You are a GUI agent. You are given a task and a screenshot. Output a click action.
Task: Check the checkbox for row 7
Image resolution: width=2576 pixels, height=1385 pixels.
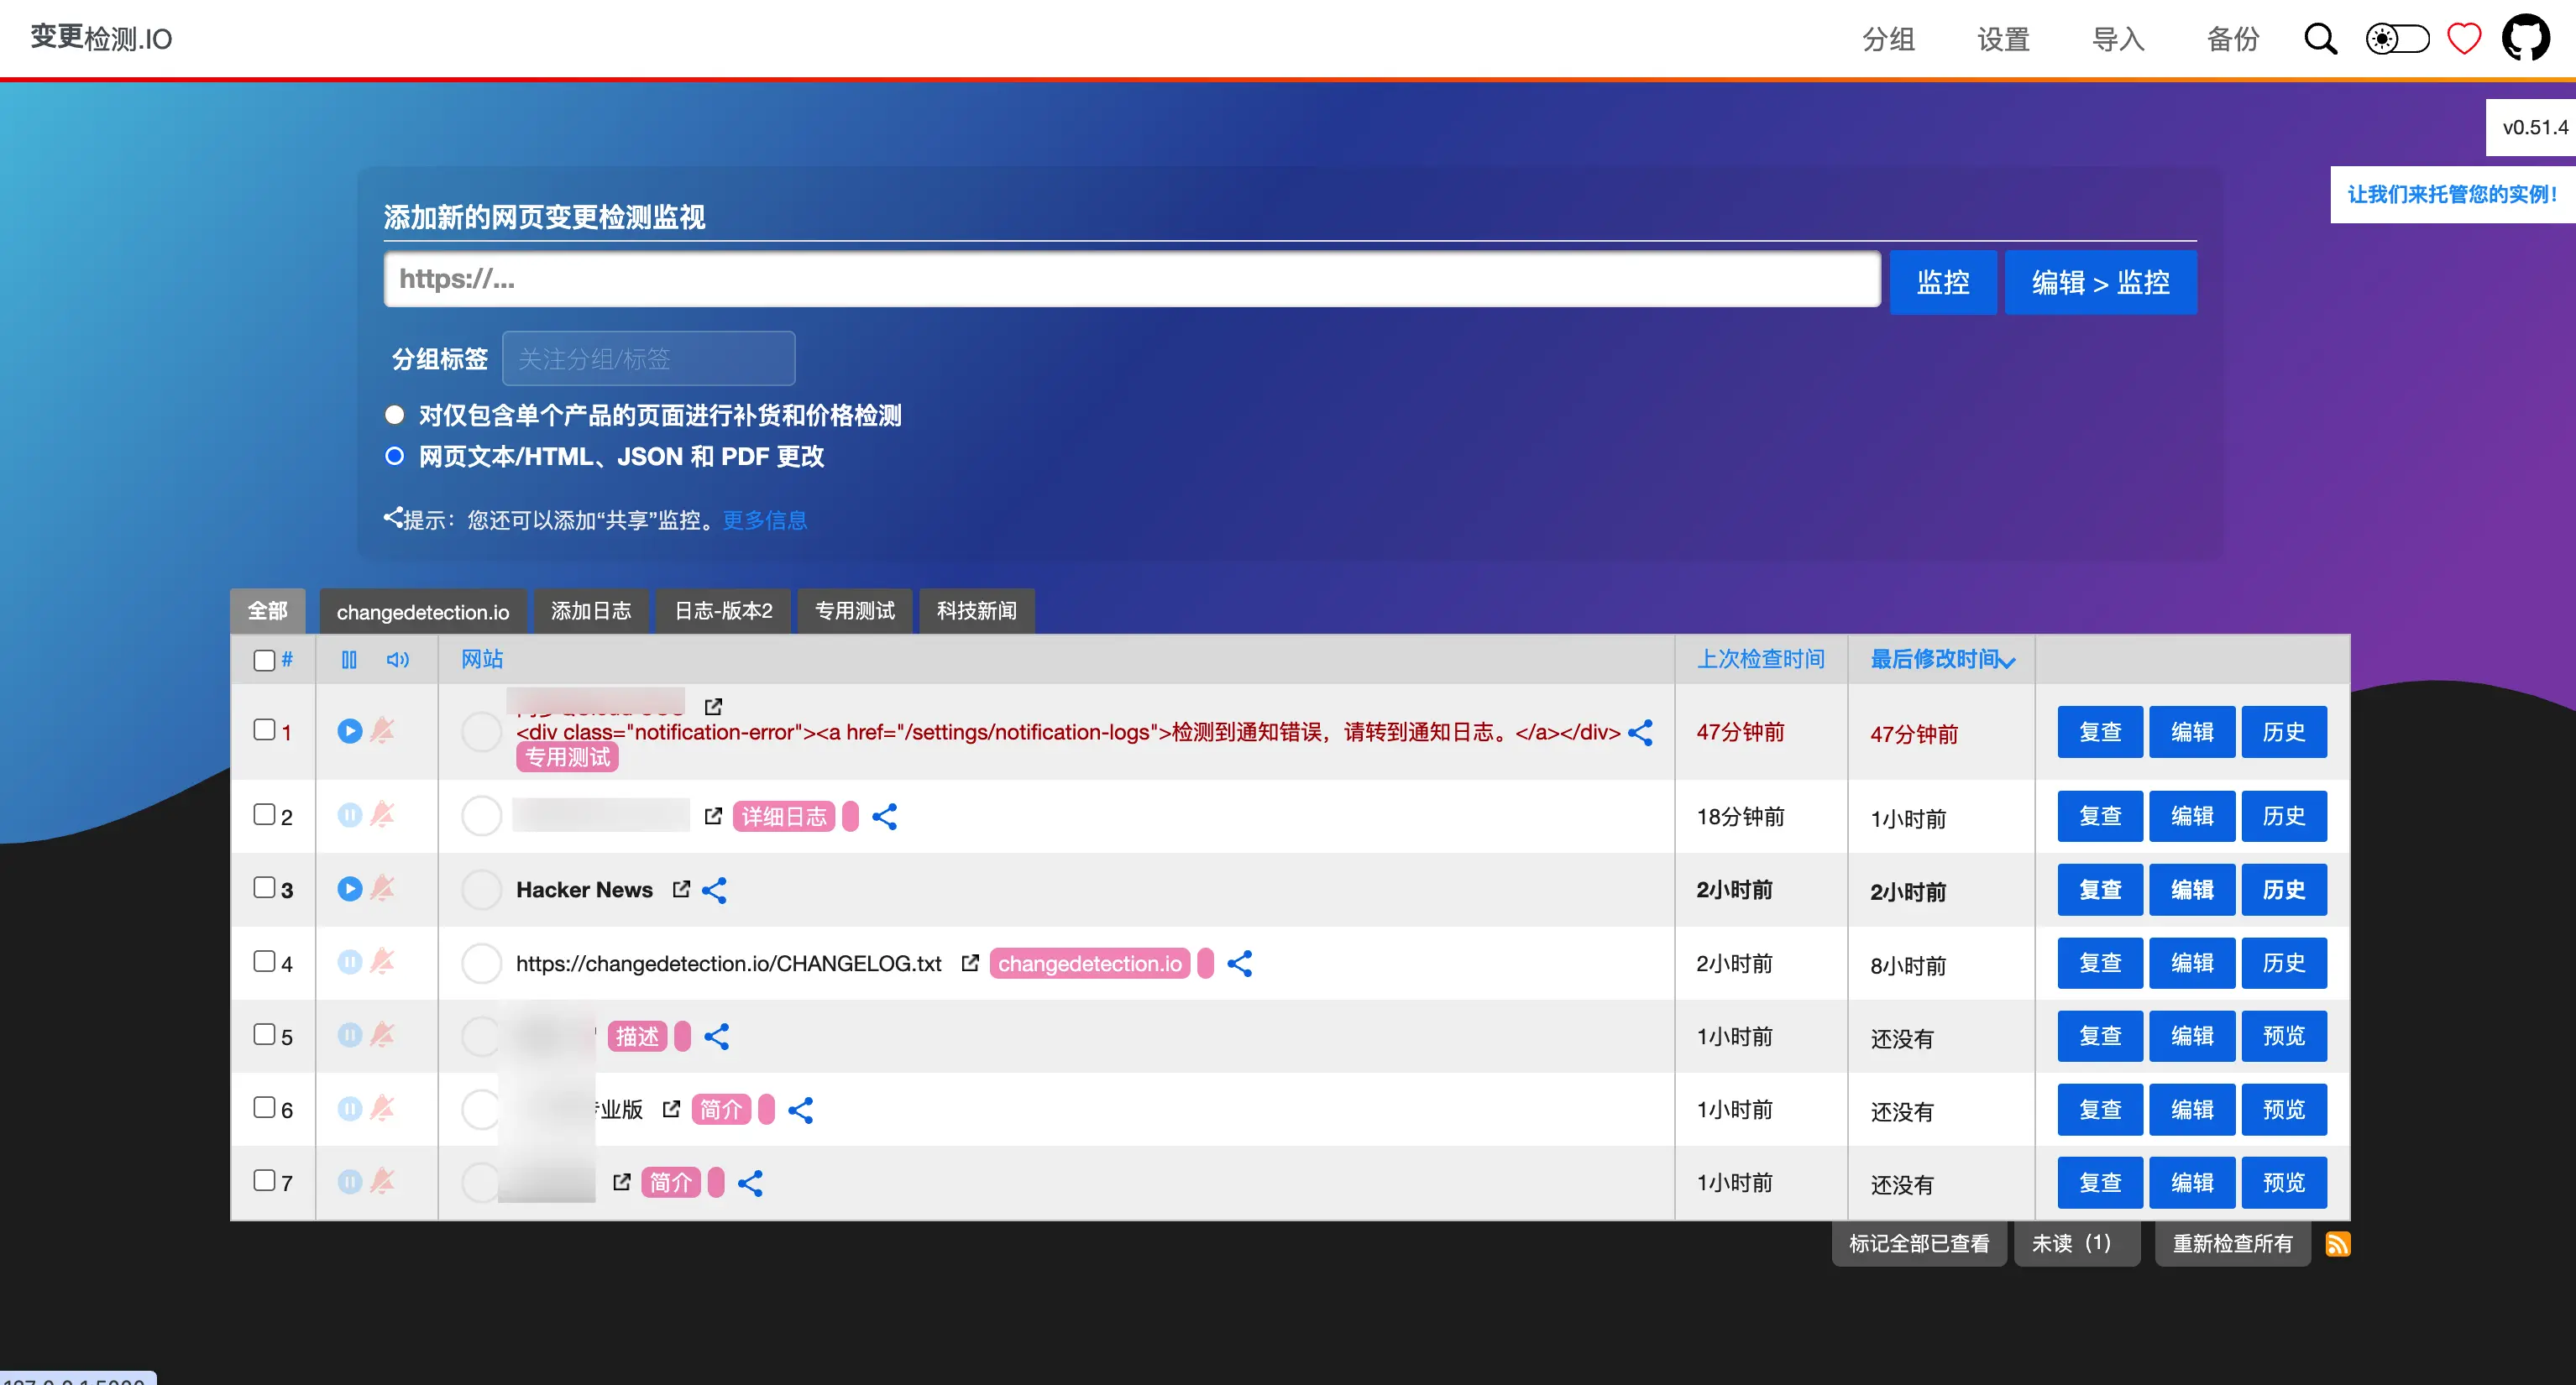pyautogui.click(x=264, y=1180)
